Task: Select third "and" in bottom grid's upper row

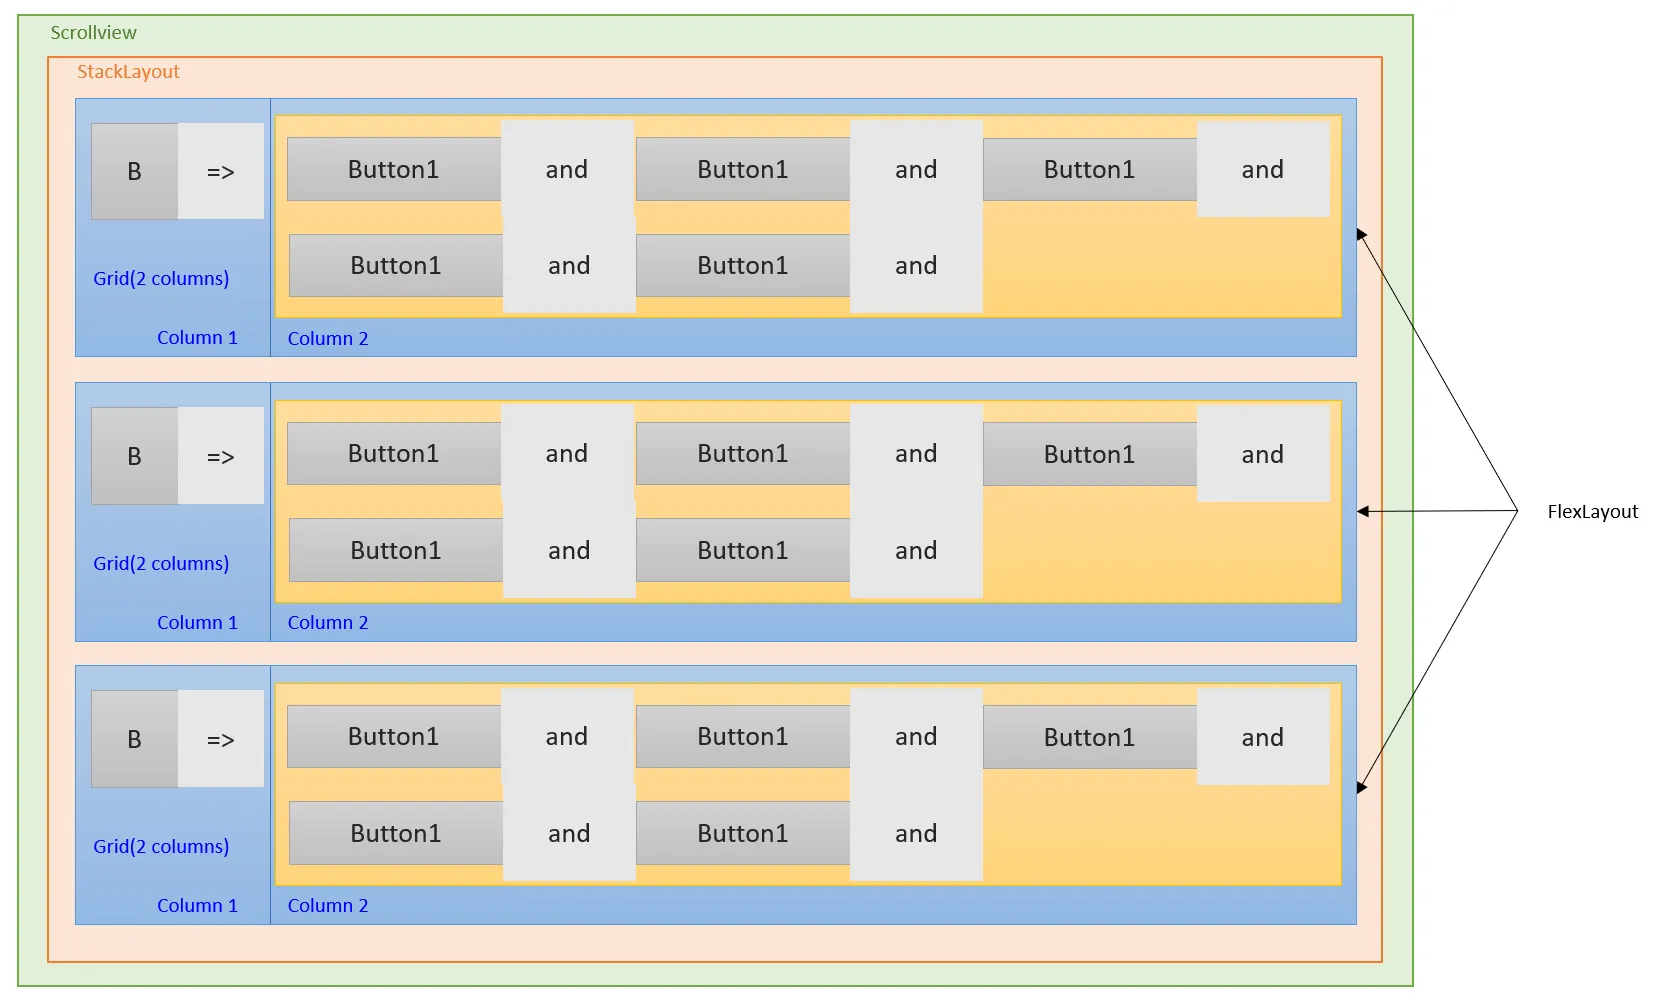Action: point(1263,737)
